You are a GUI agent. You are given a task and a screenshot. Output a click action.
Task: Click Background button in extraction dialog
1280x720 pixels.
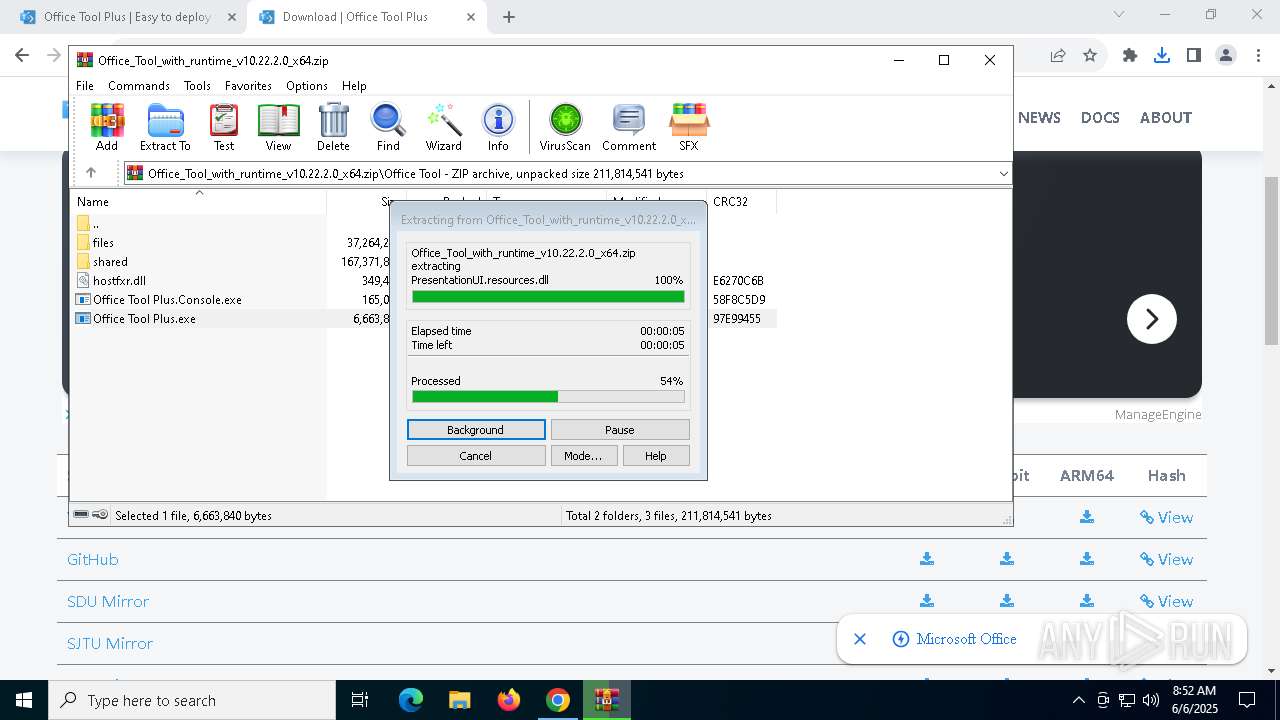pos(476,430)
